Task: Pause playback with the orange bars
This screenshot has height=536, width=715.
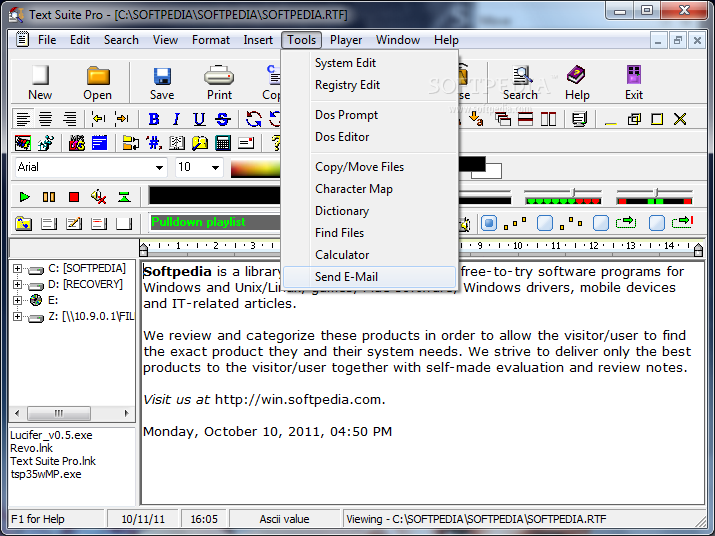Action: [x=49, y=197]
